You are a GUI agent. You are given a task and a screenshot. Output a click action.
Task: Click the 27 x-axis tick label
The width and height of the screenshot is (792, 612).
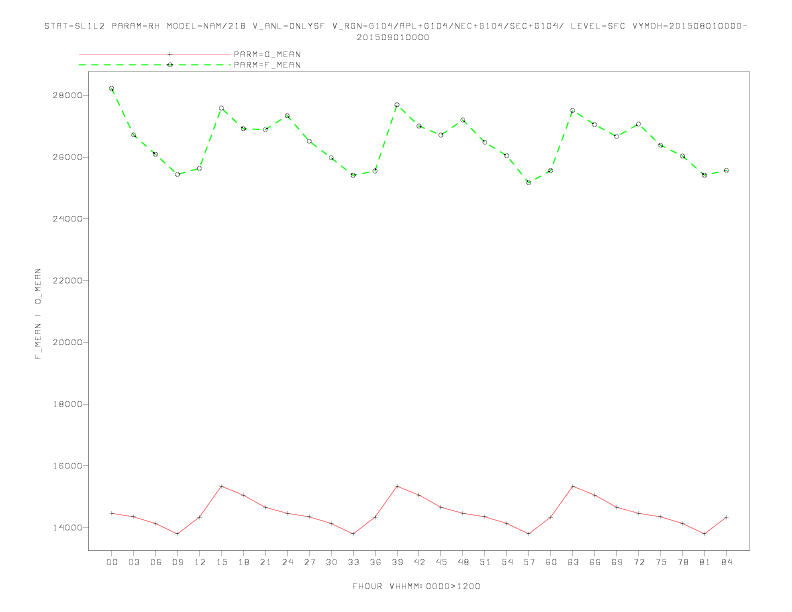point(309,562)
